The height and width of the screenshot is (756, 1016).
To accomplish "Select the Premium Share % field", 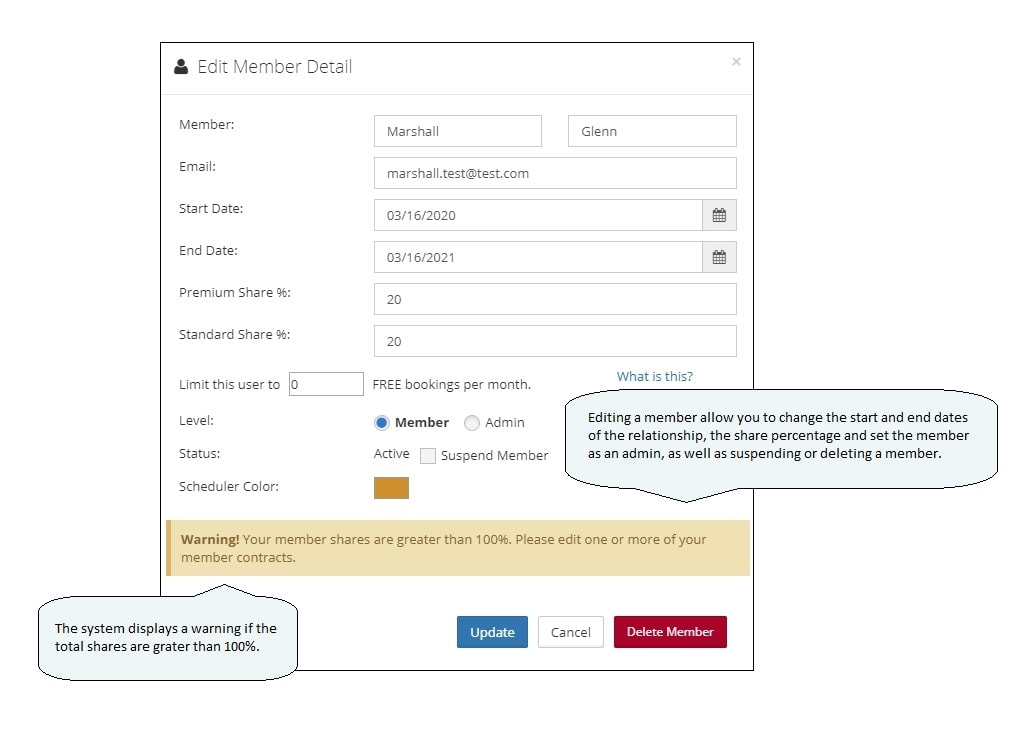I will coord(554,299).
